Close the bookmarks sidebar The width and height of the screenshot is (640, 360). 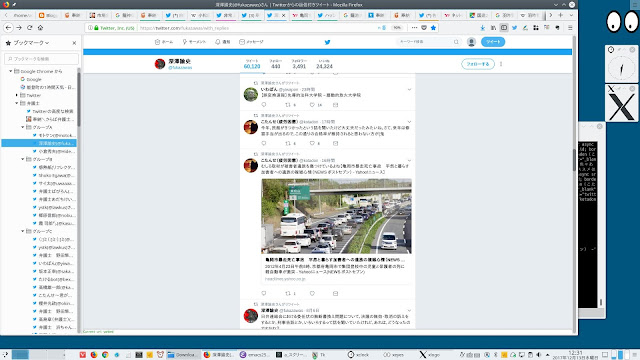point(74,43)
